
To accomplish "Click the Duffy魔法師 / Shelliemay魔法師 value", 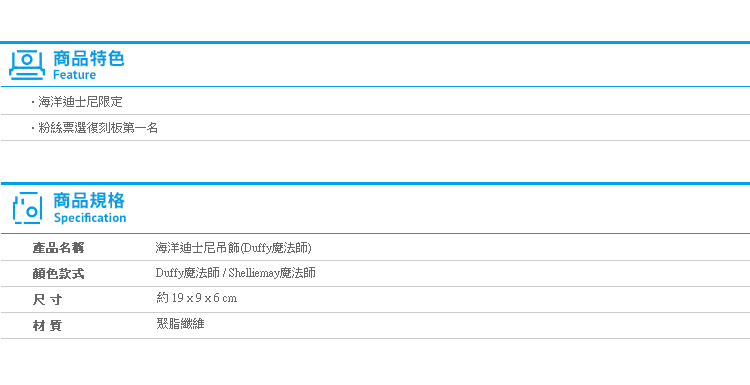I will coord(236,273).
